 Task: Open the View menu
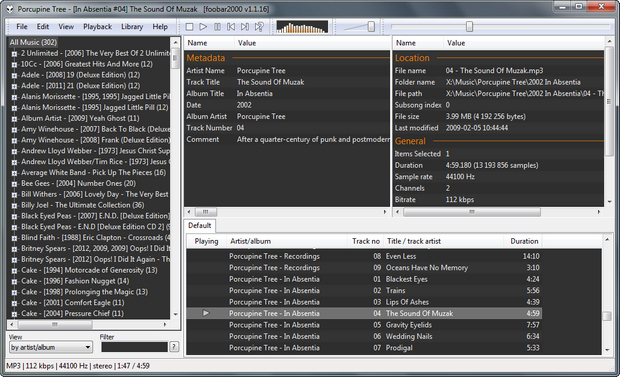pos(66,27)
